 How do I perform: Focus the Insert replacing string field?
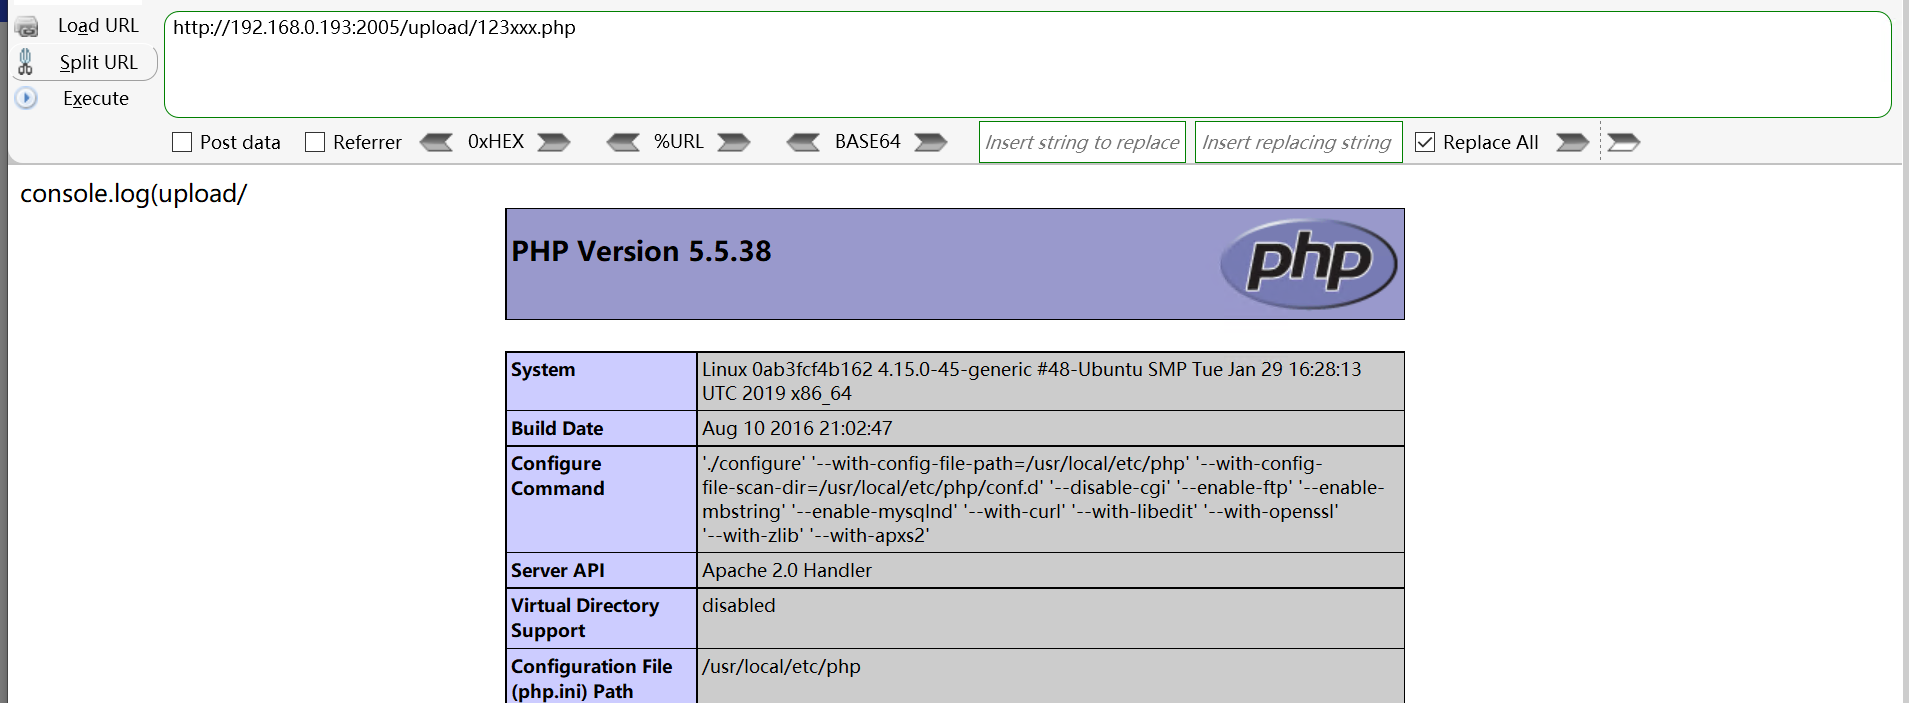point(1299,142)
